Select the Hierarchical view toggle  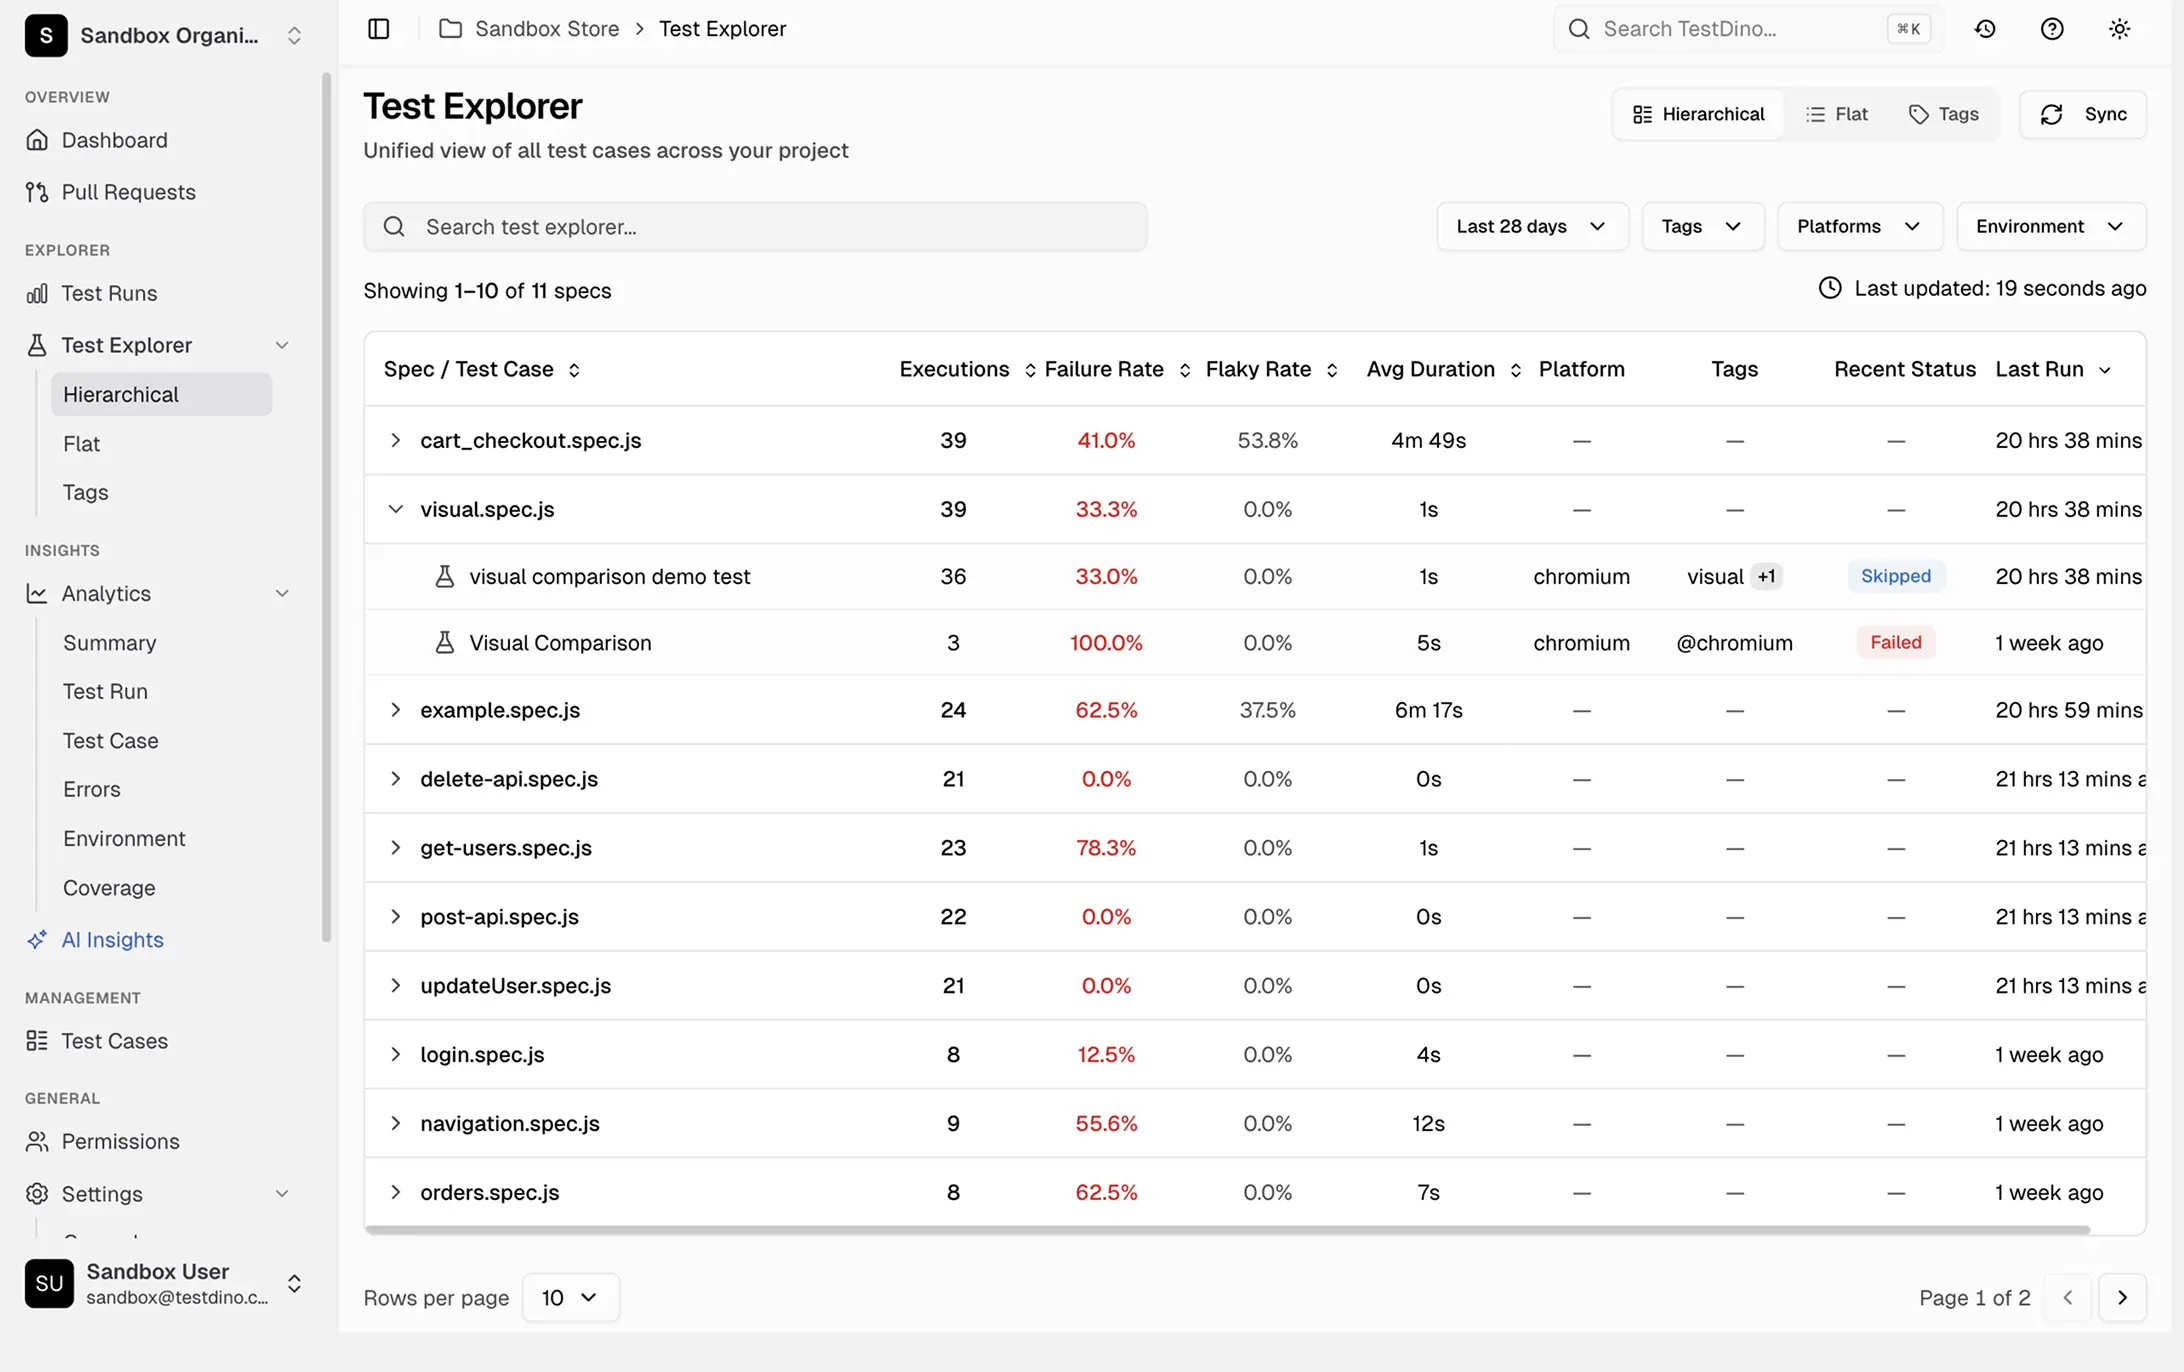point(1698,114)
